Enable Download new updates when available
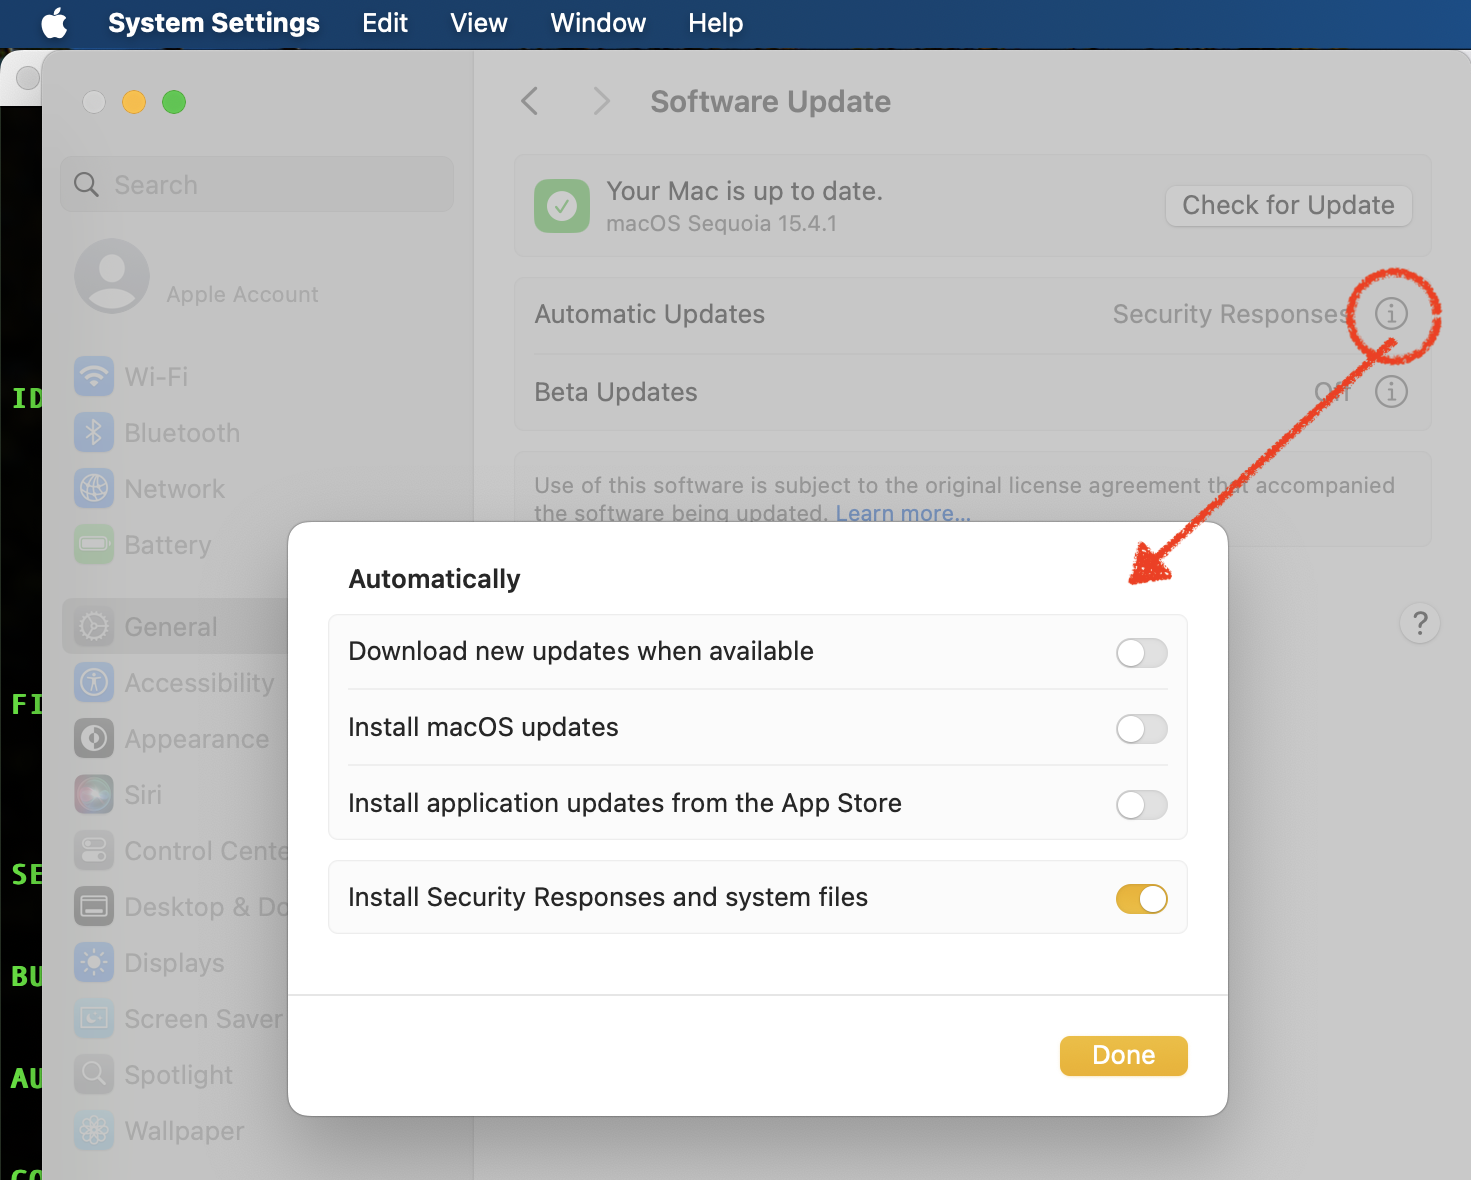This screenshot has width=1471, height=1180. click(1141, 653)
